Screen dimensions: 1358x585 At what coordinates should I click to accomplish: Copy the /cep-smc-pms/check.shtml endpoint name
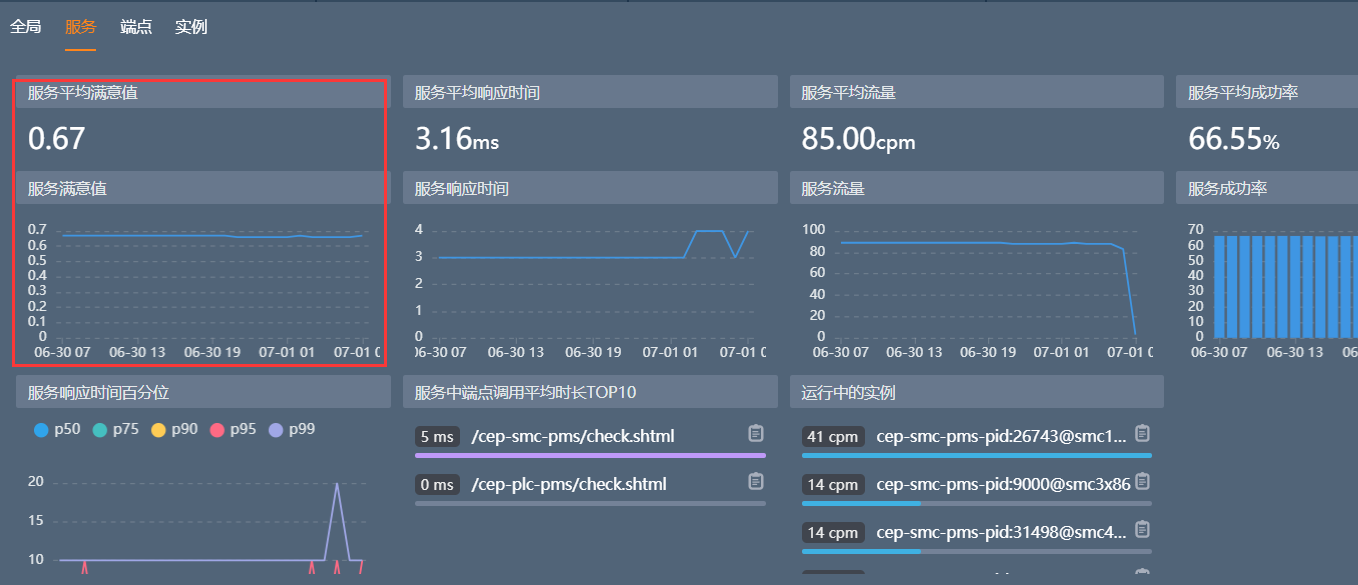(756, 433)
